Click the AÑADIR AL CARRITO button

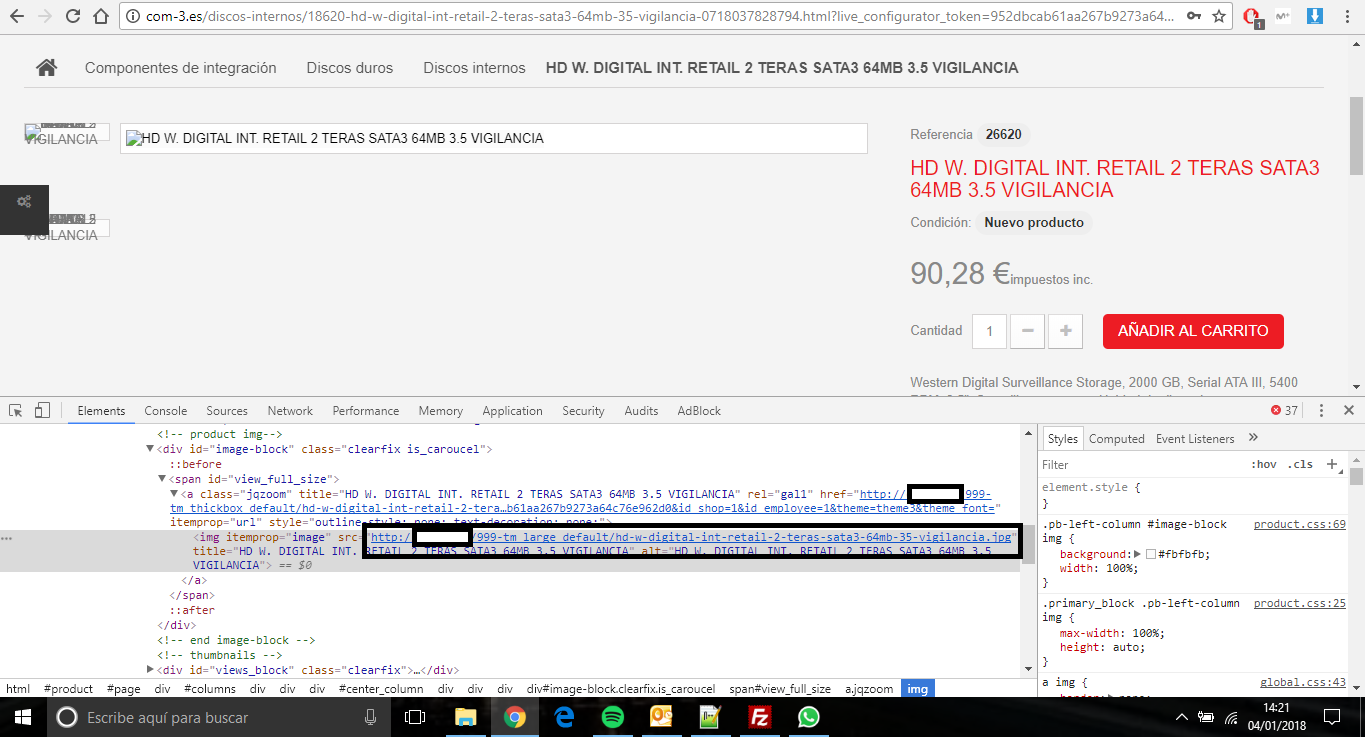pyautogui.click(x=1193, y=331)
